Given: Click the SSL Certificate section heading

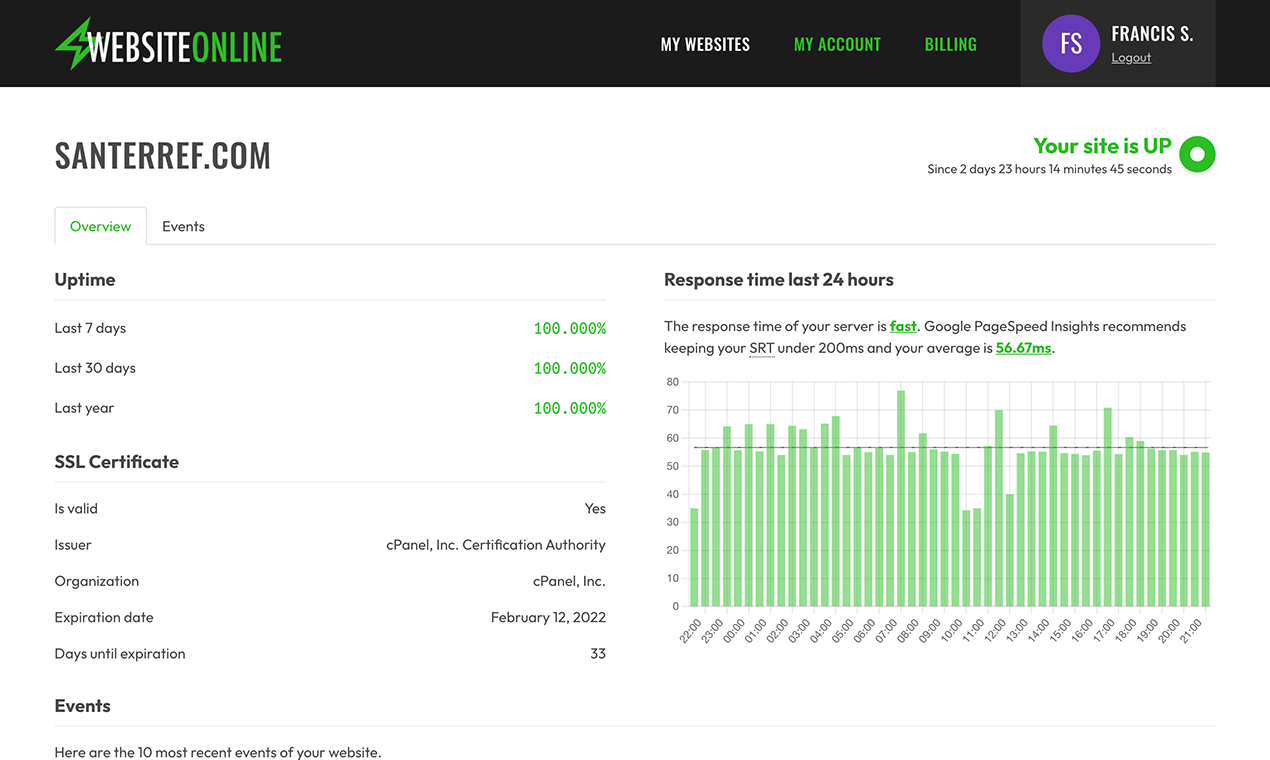Looking at the screenshot, I should 117,462.
